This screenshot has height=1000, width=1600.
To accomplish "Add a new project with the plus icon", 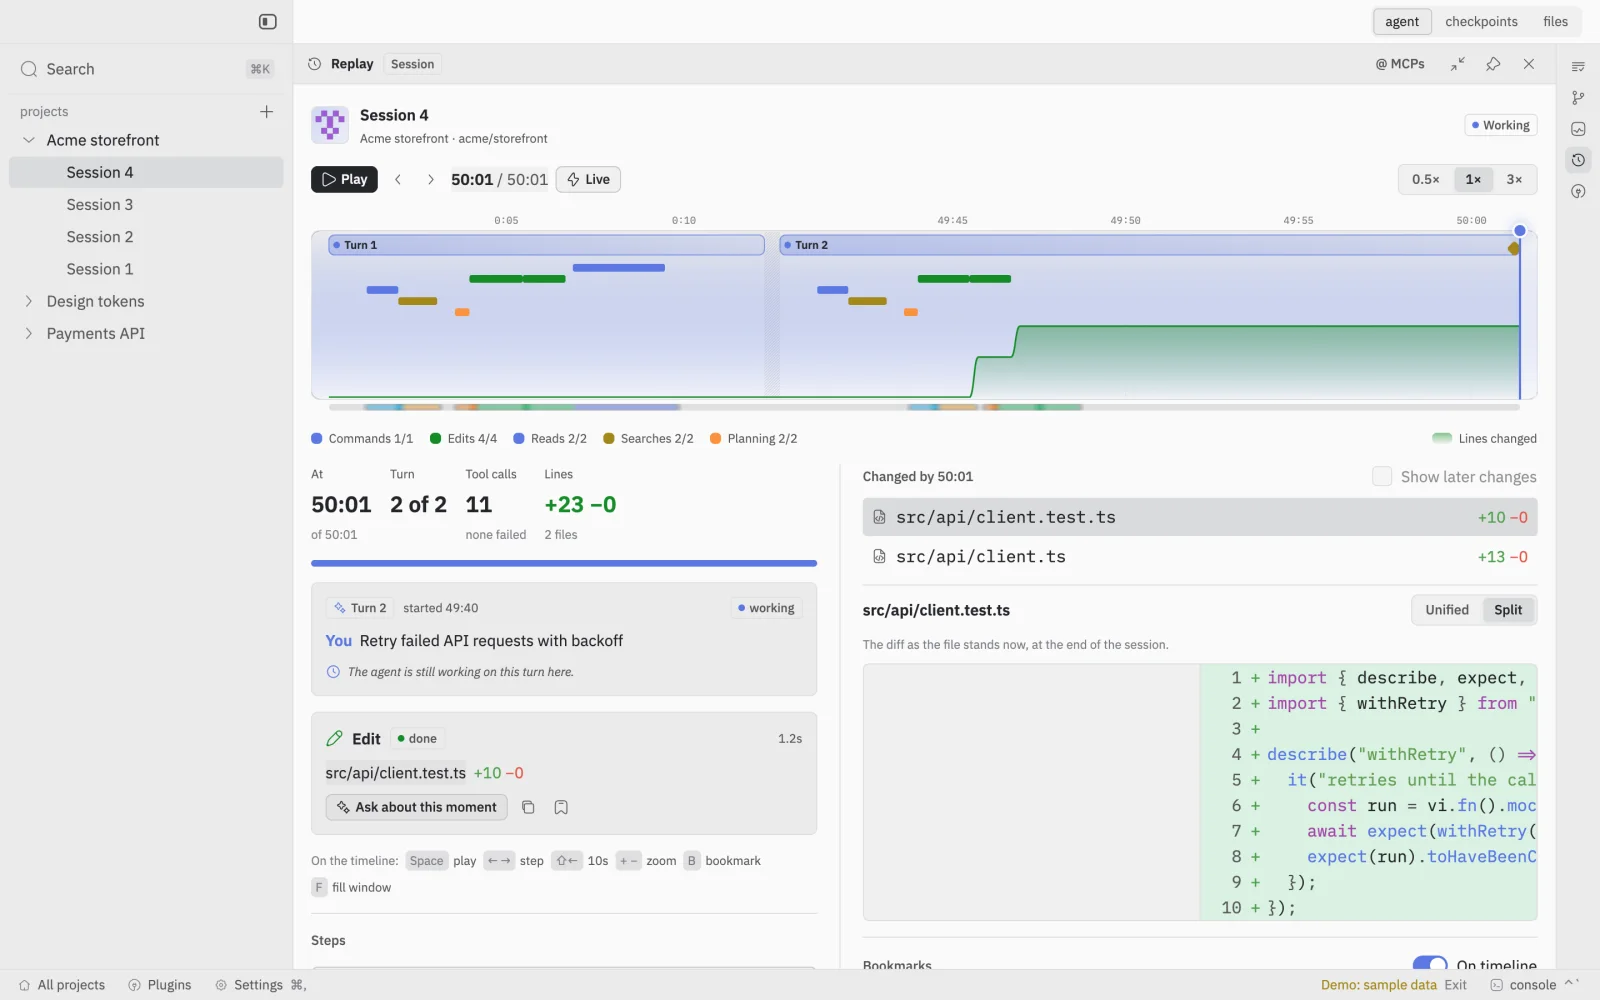I will point(266,111).
